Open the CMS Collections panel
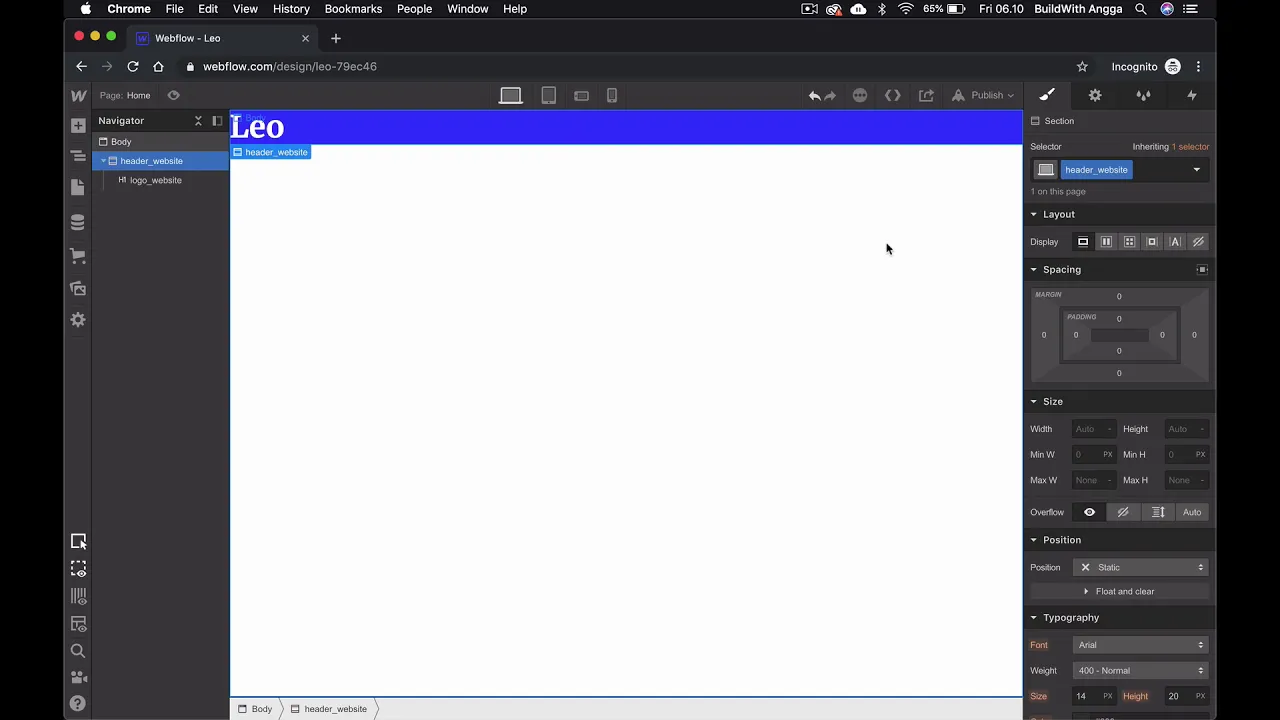 [78, 222]
